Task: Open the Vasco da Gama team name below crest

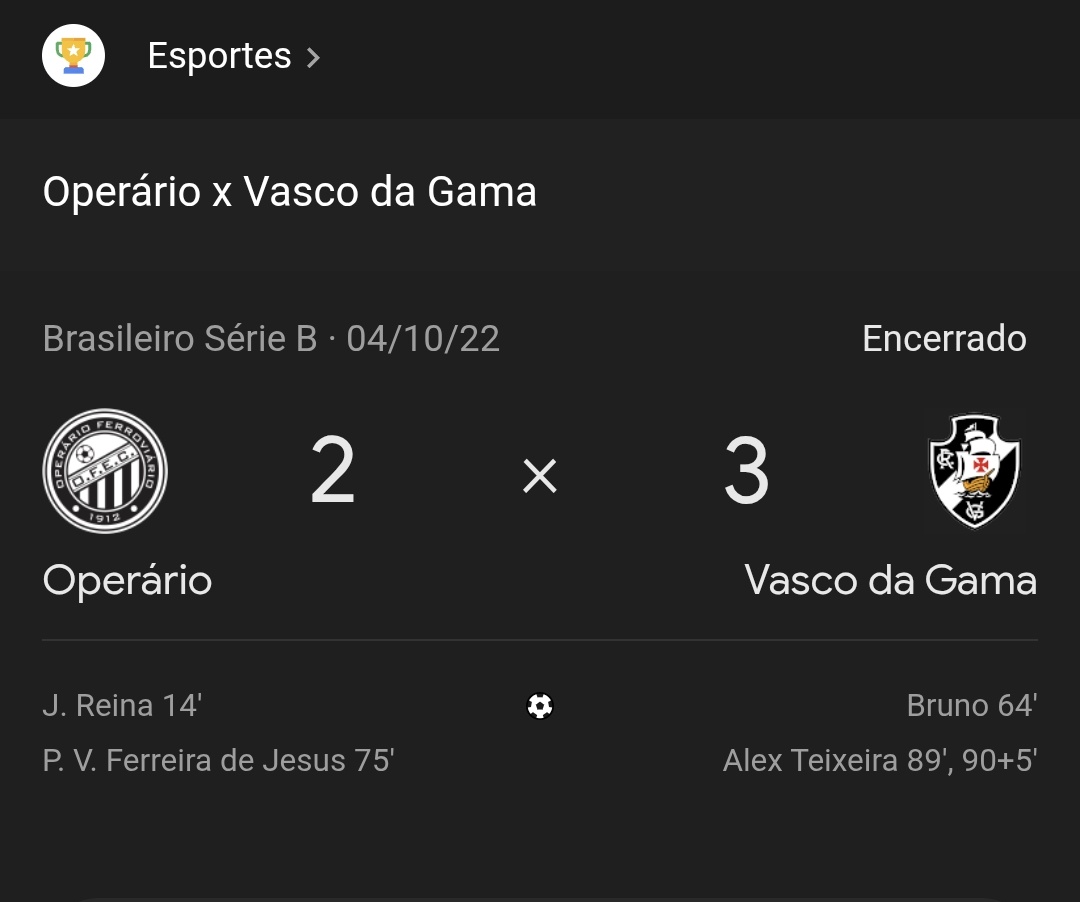Action: pyautogui.click(x=890, y=581)
